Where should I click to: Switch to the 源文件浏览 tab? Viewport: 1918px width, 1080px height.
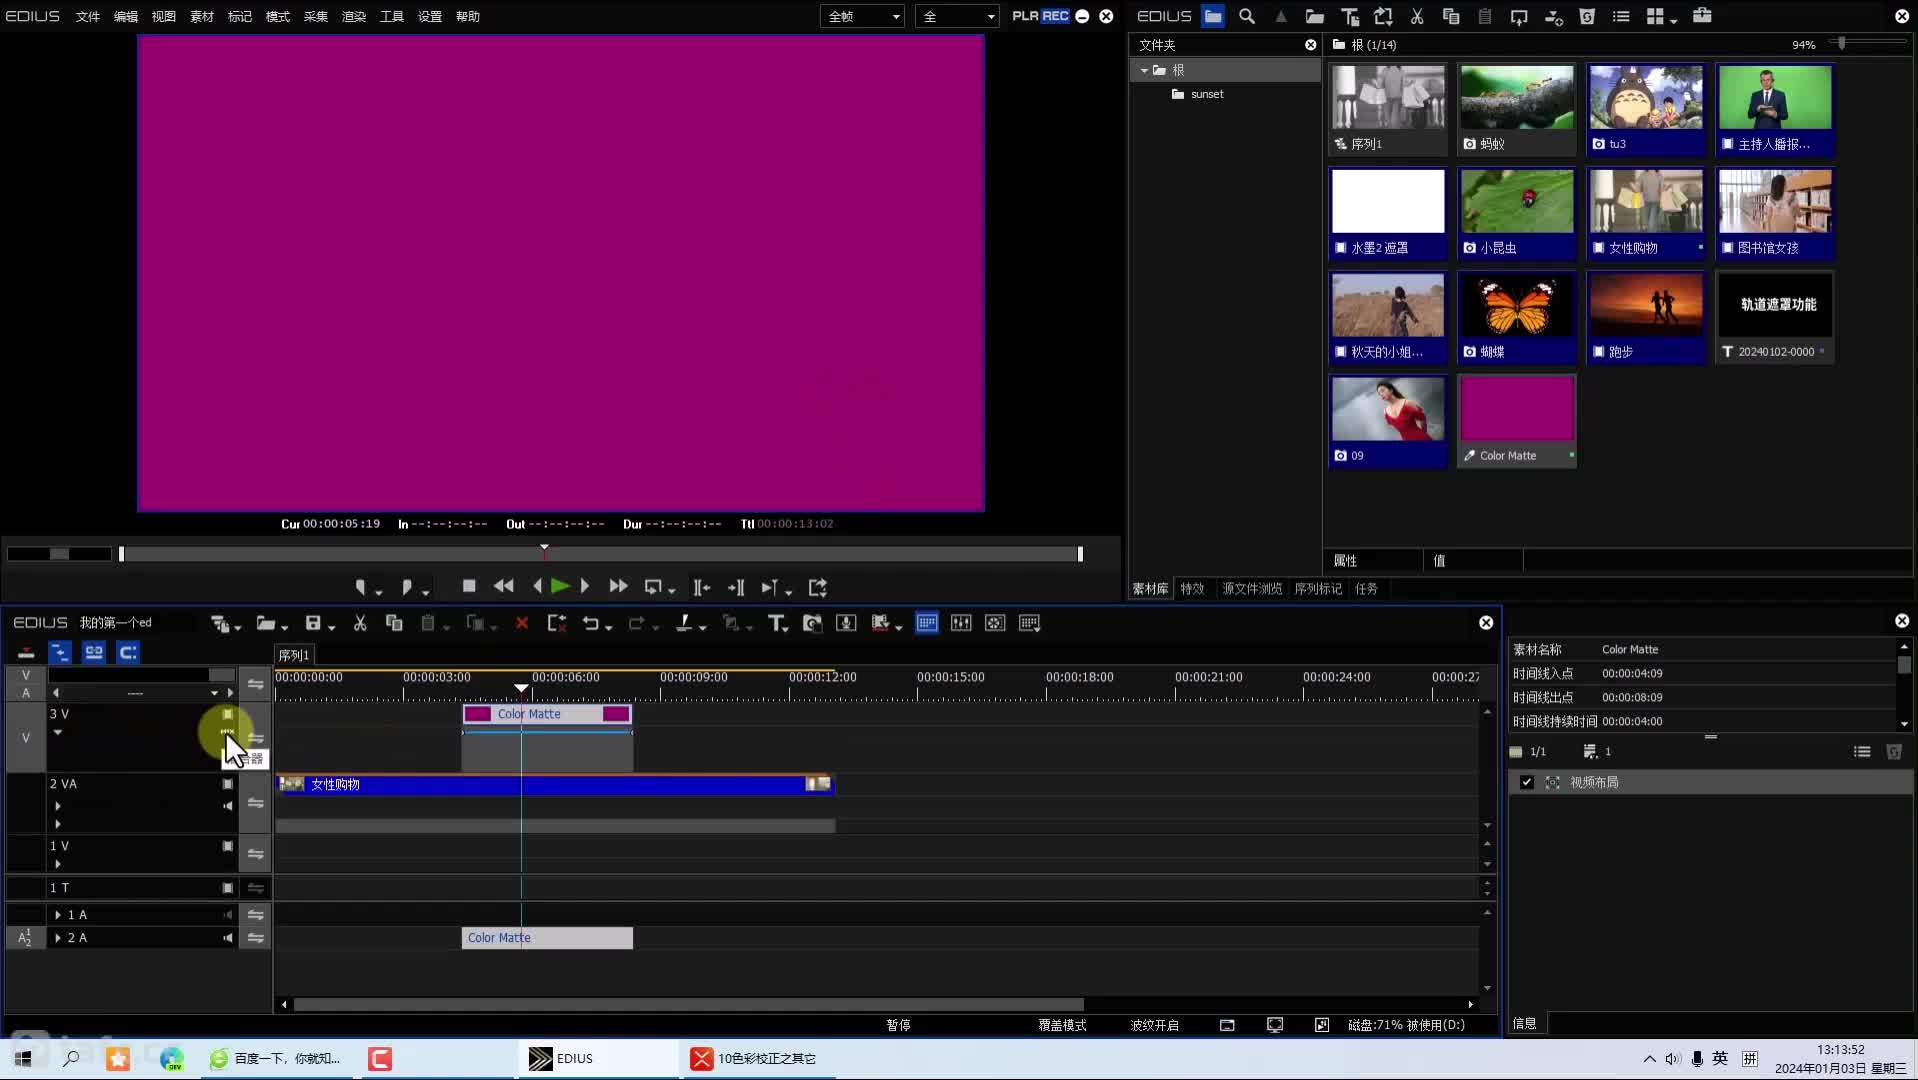click(x=1251, y=589)
